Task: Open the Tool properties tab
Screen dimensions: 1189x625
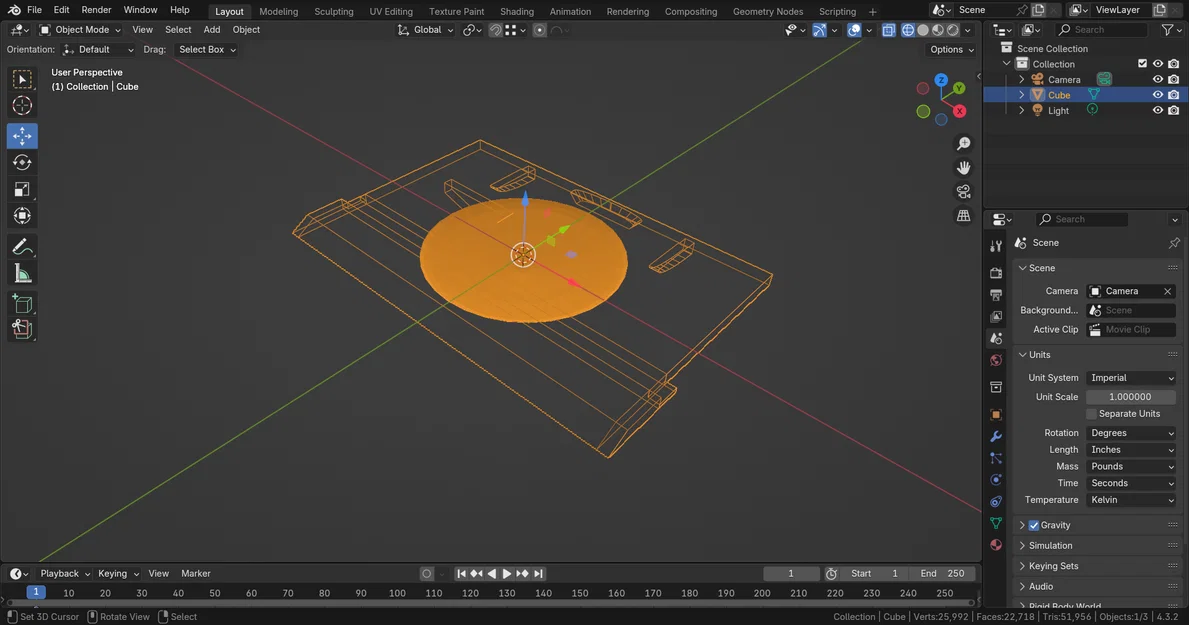Action: click(x=996, y=247)
